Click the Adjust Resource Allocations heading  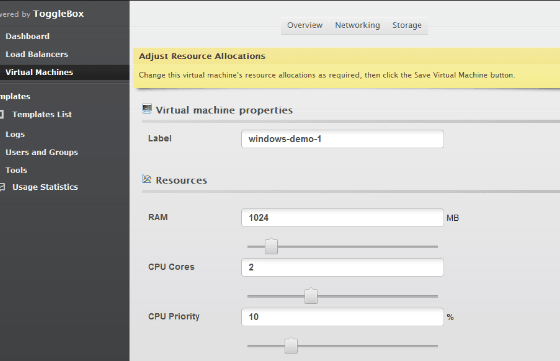tap(202, 56)
